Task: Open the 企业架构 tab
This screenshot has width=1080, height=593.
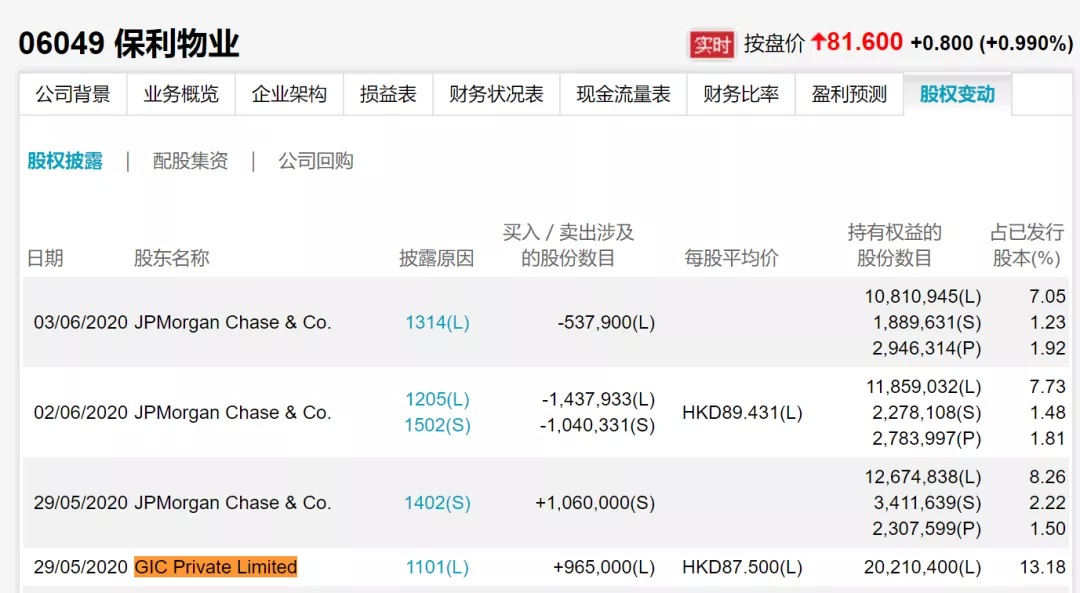Action: tap(289, 94)
